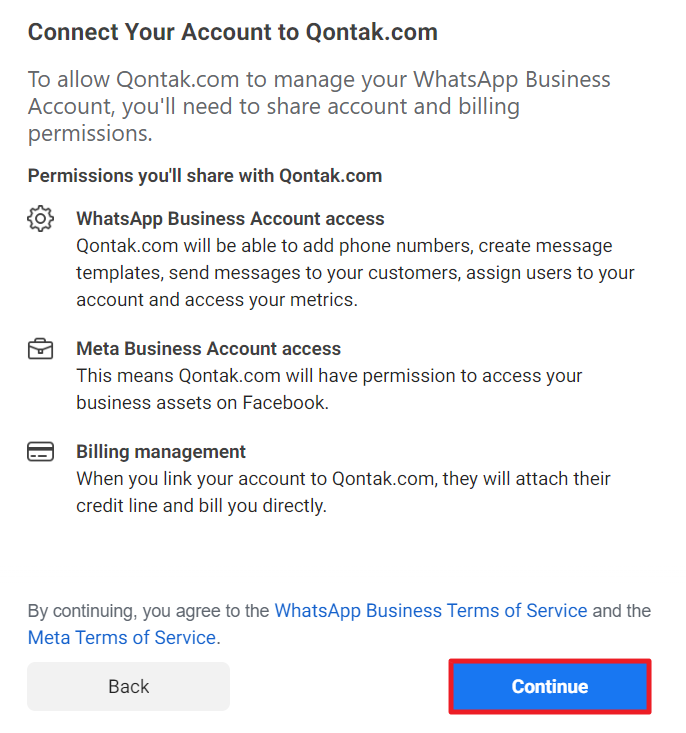
Task: Click the description about adding phone numbers
Action: click(355, 273)
